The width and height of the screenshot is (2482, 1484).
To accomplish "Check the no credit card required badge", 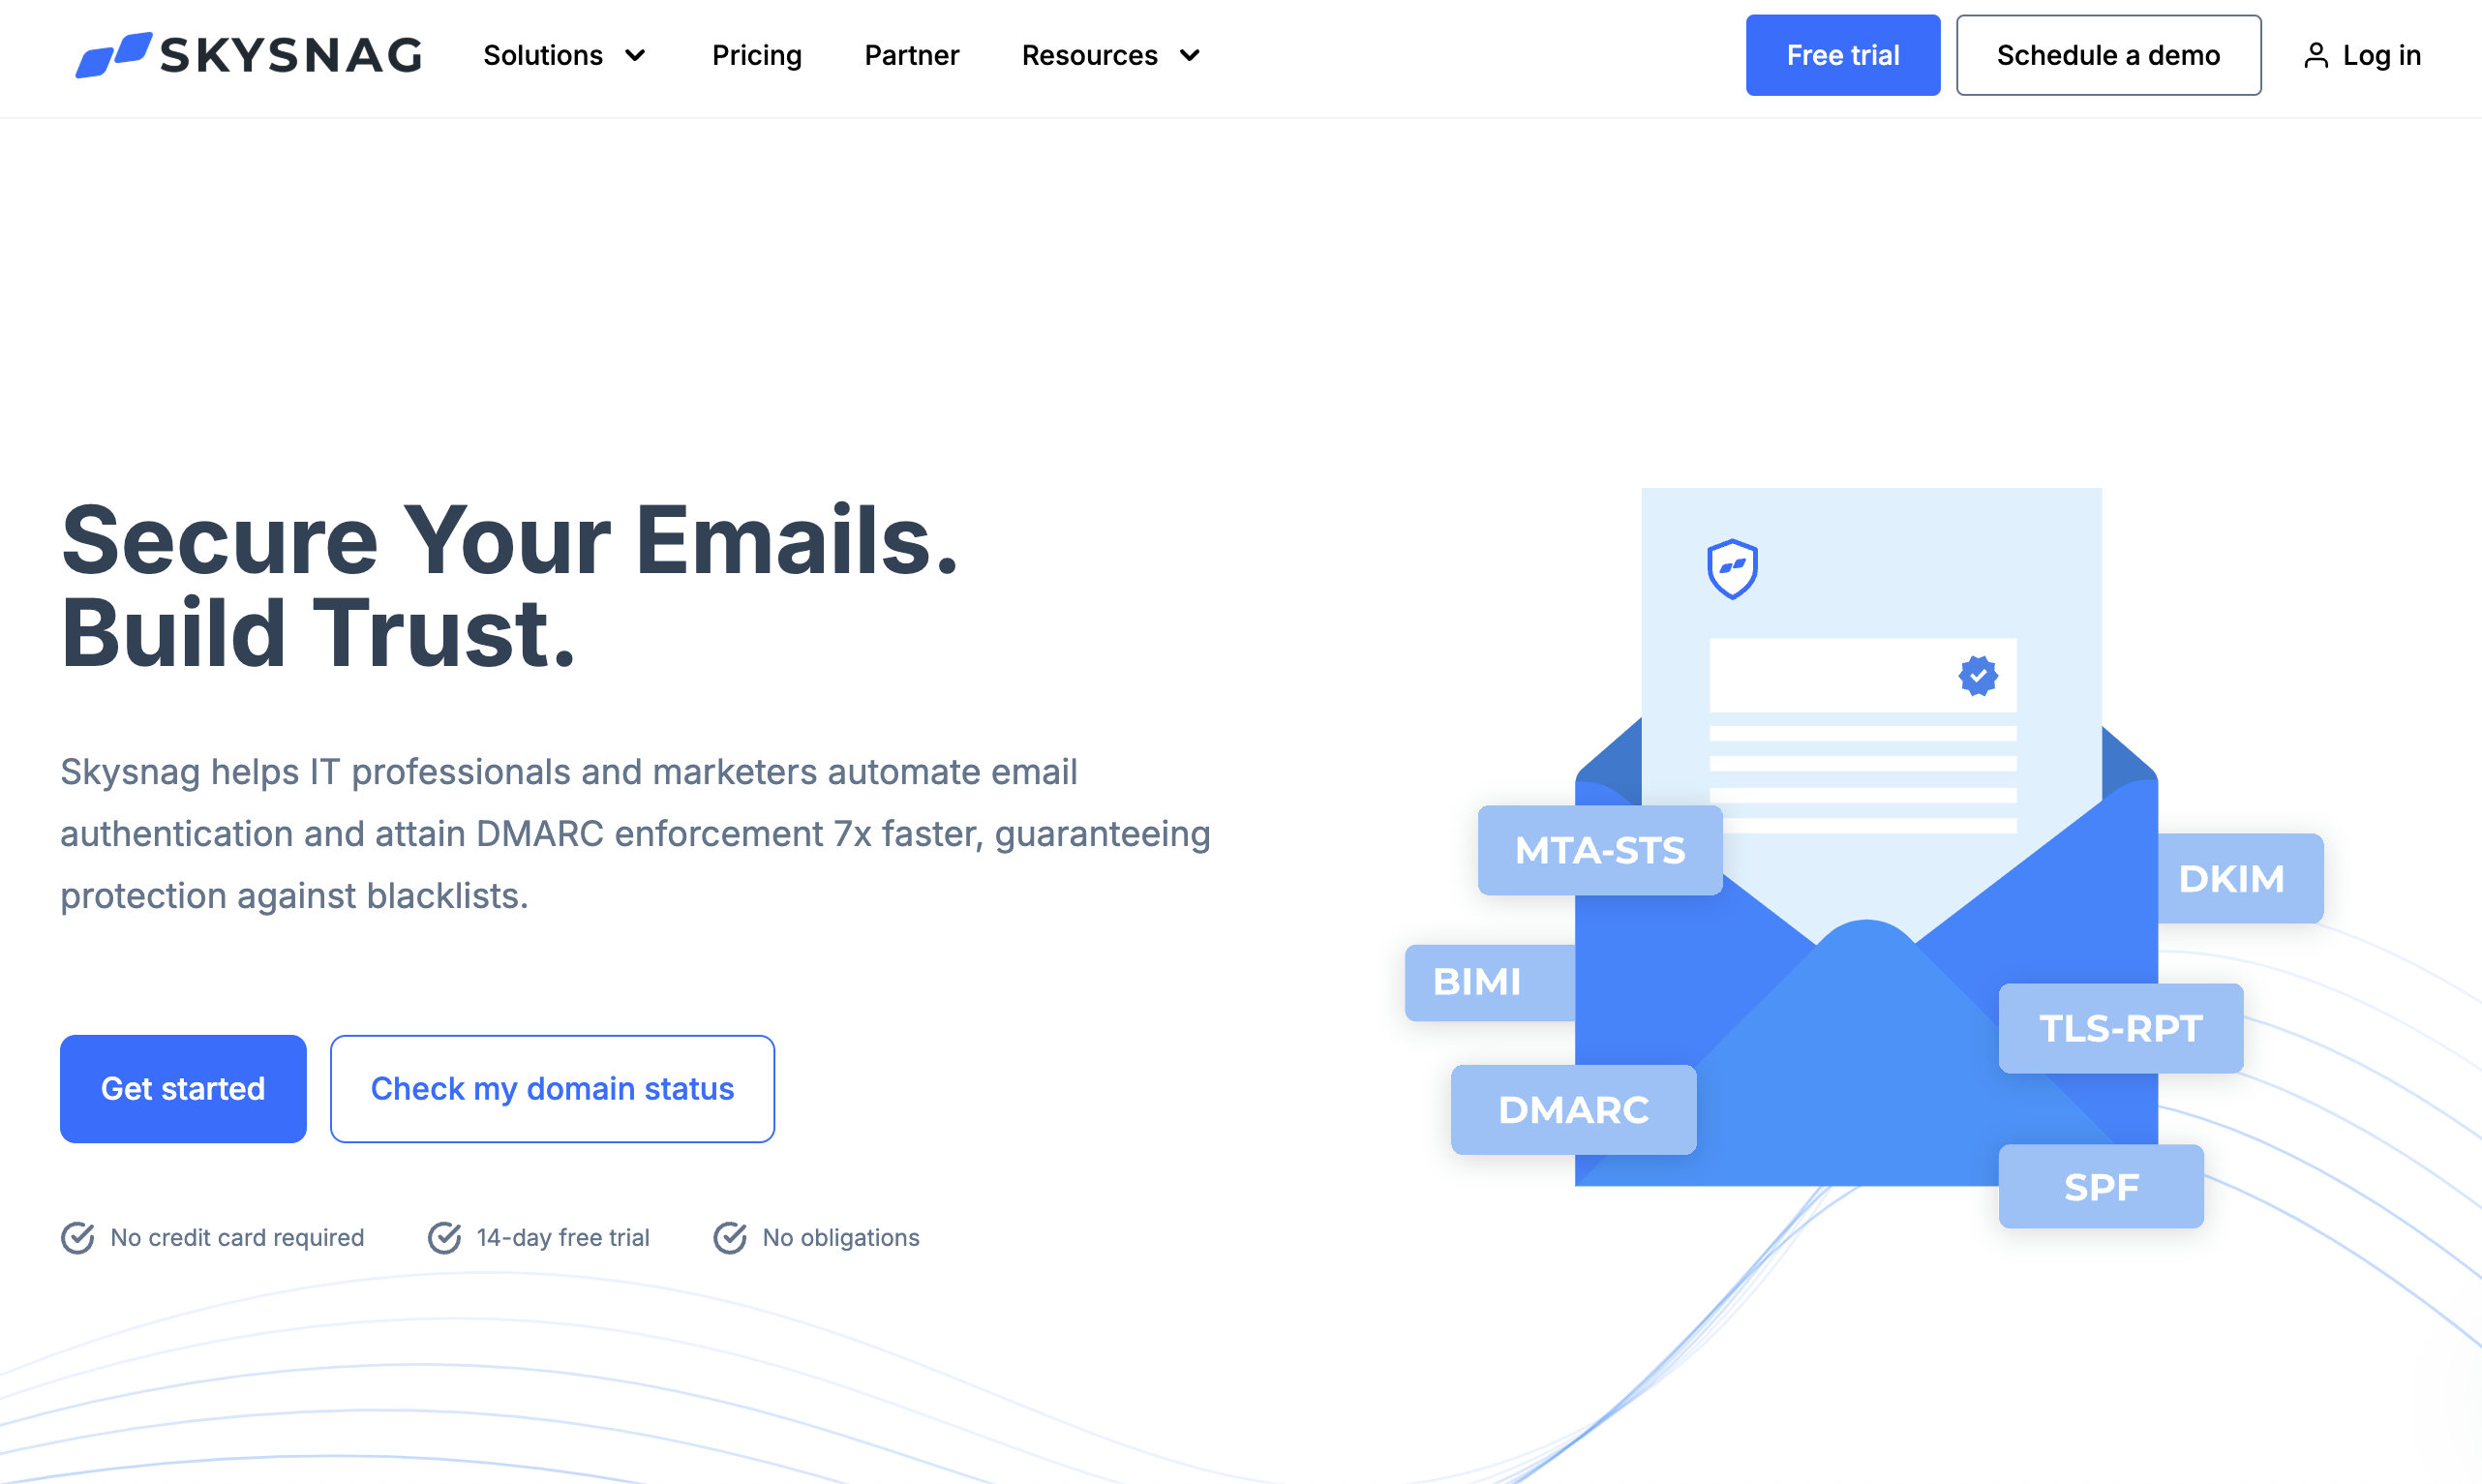I will (x=214, y=1237).
